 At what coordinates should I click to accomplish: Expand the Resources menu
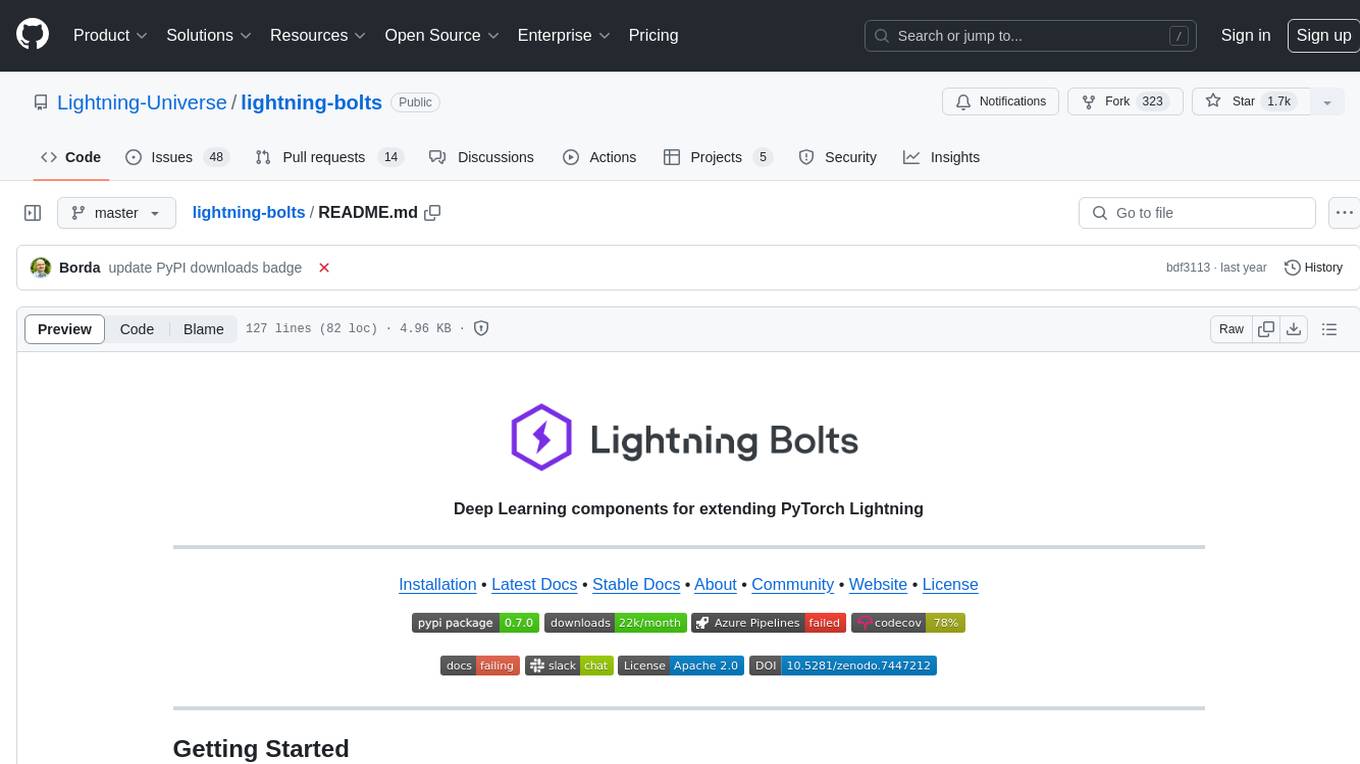point(318,35)
